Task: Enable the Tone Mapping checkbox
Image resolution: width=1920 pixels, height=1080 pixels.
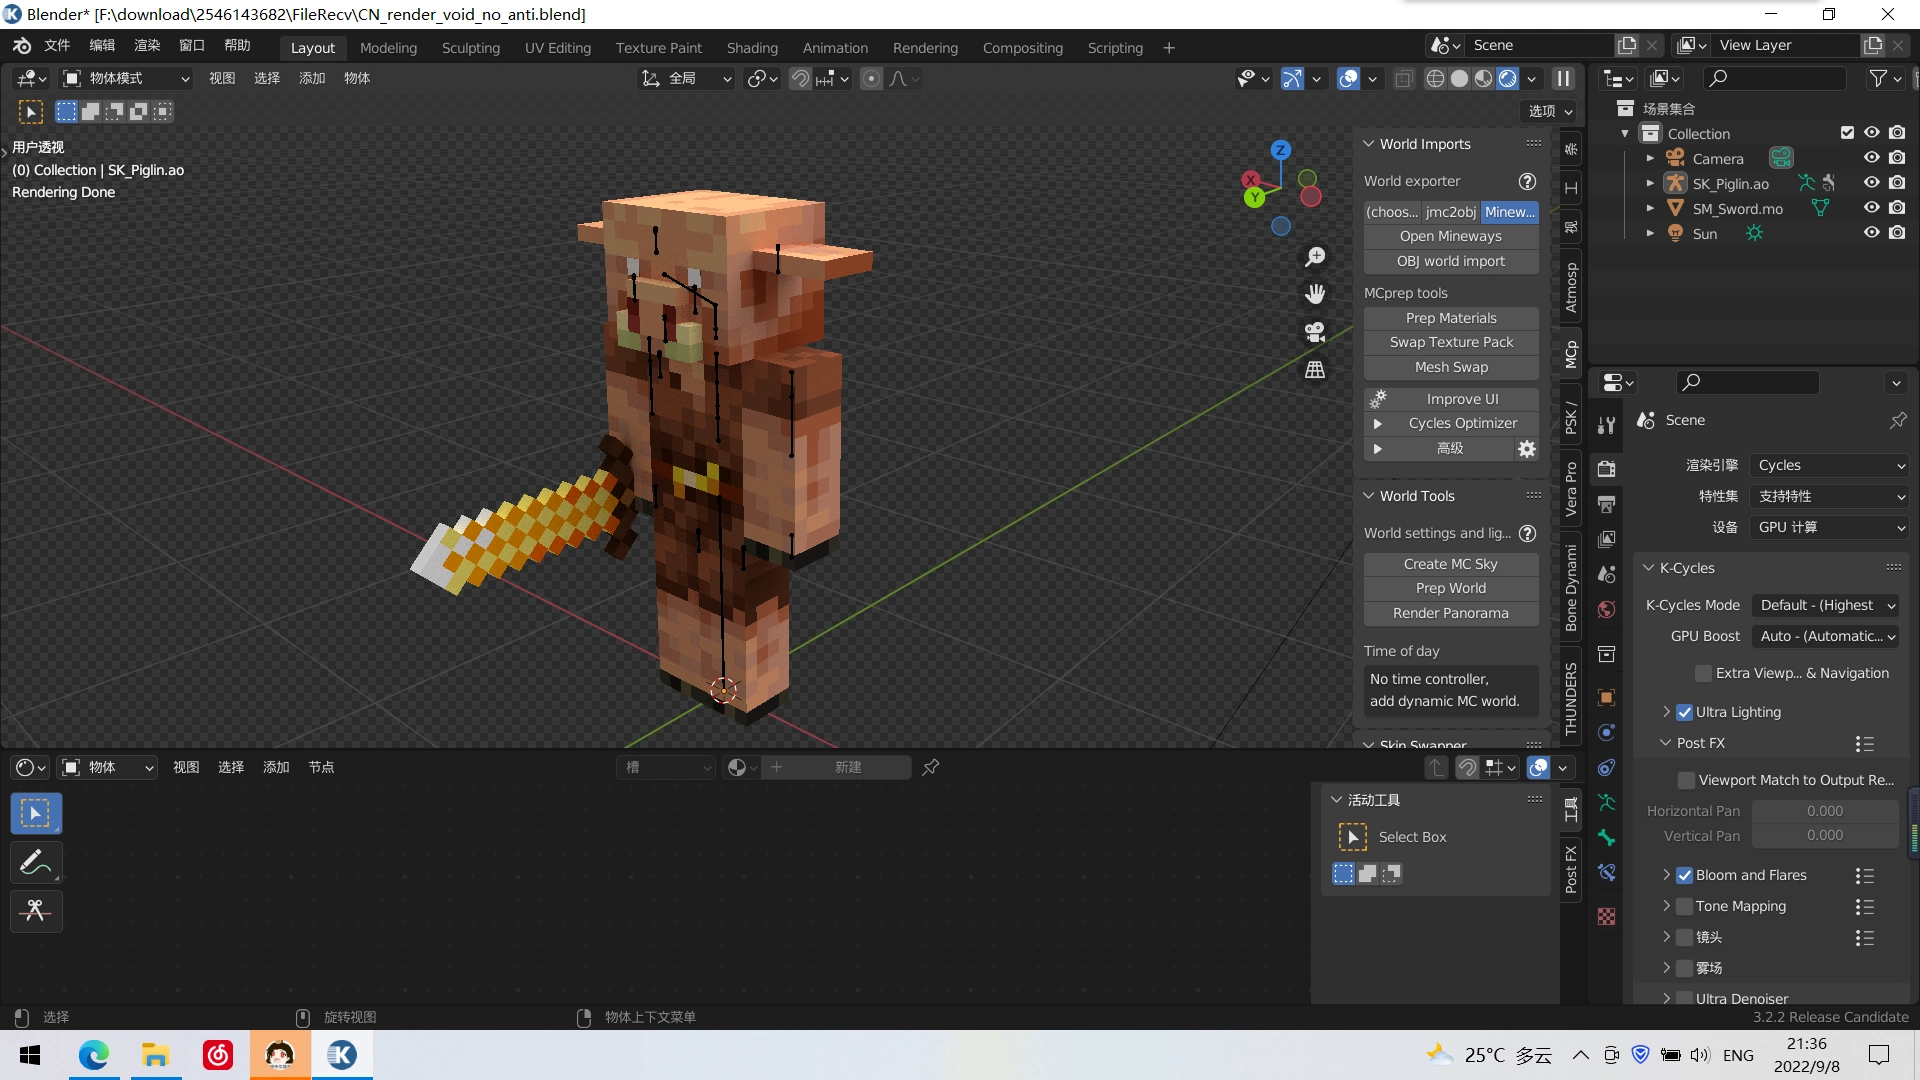Action: 1684,906
